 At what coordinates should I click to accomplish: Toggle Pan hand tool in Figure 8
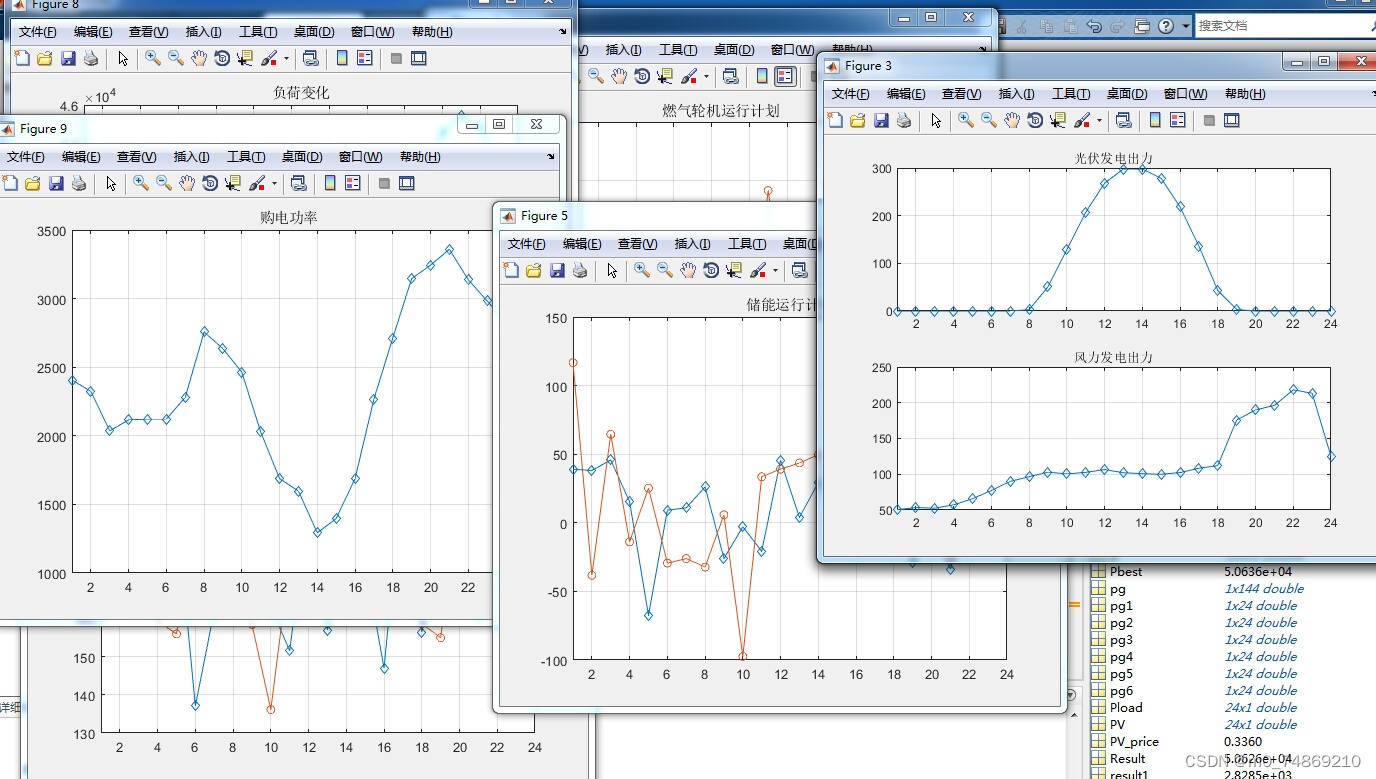[199, 59]
